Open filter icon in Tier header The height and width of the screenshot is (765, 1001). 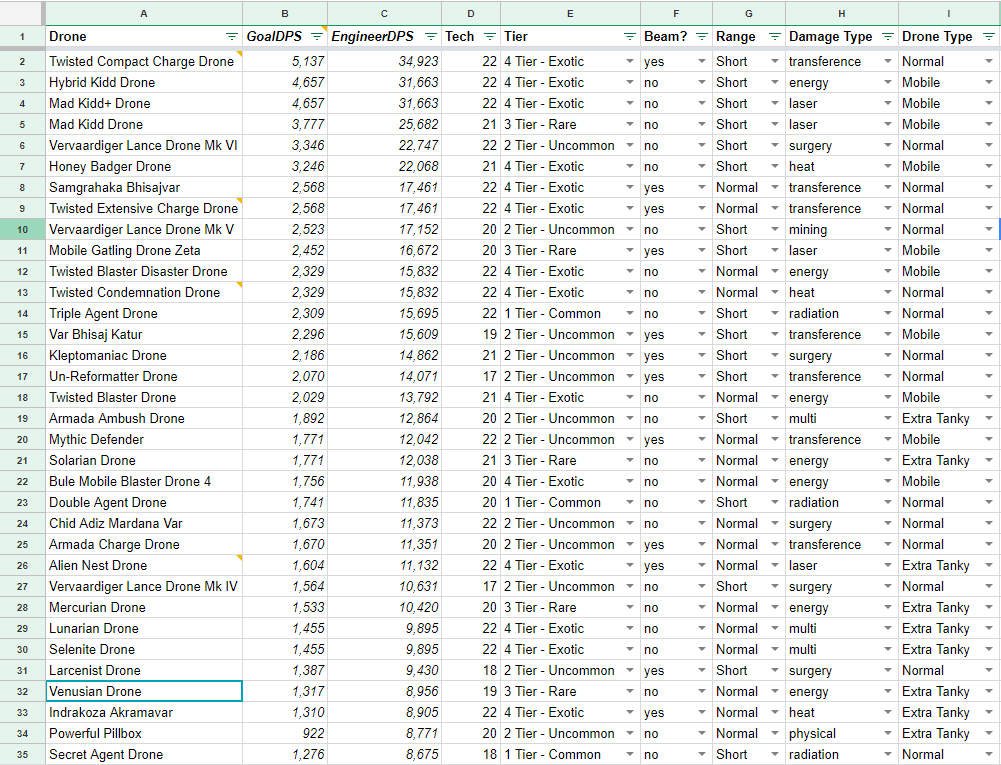tap(629, 37)
